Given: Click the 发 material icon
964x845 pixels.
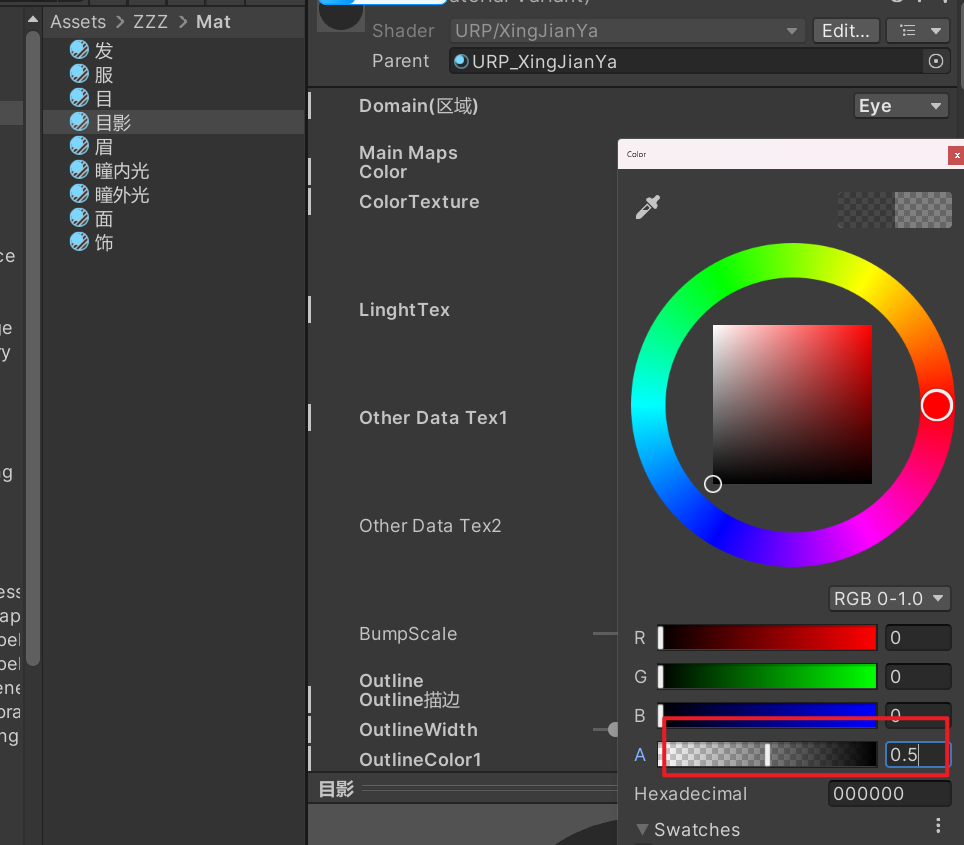Looking at the screenshot, I should [80, 50].
